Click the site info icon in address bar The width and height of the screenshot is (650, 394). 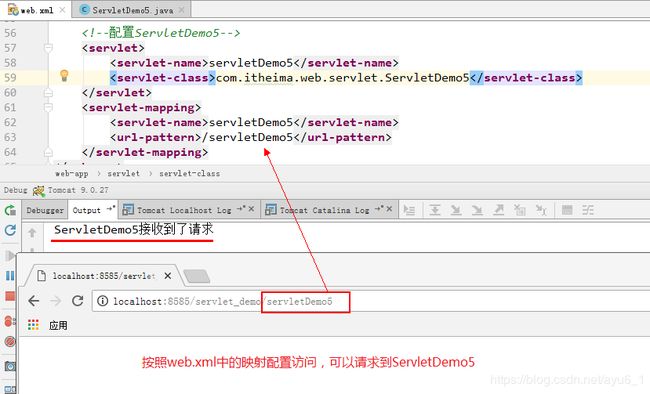pos(102,301)
